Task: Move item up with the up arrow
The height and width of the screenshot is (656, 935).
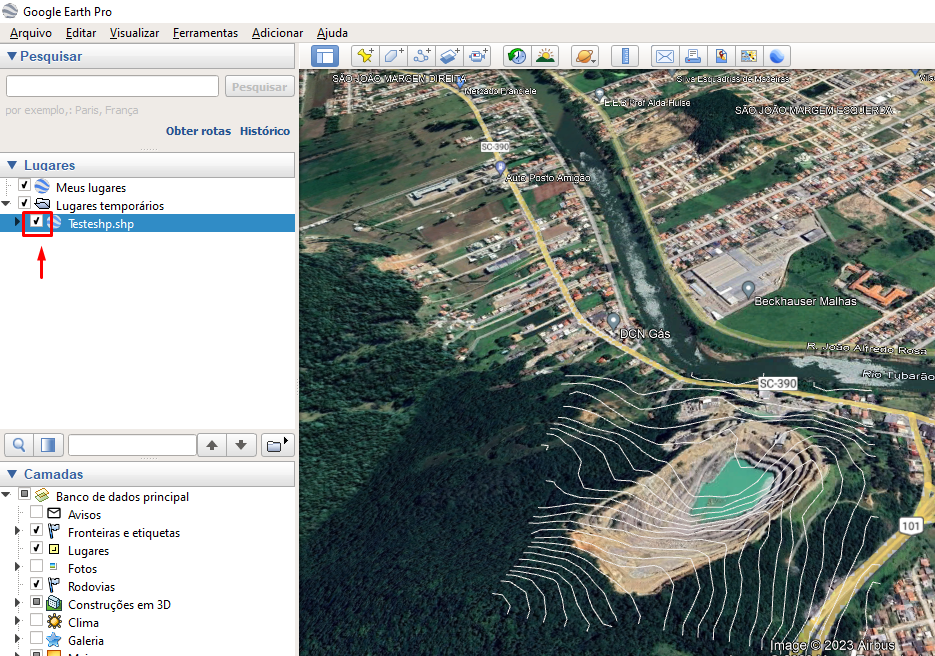Action: click(212, 445)
